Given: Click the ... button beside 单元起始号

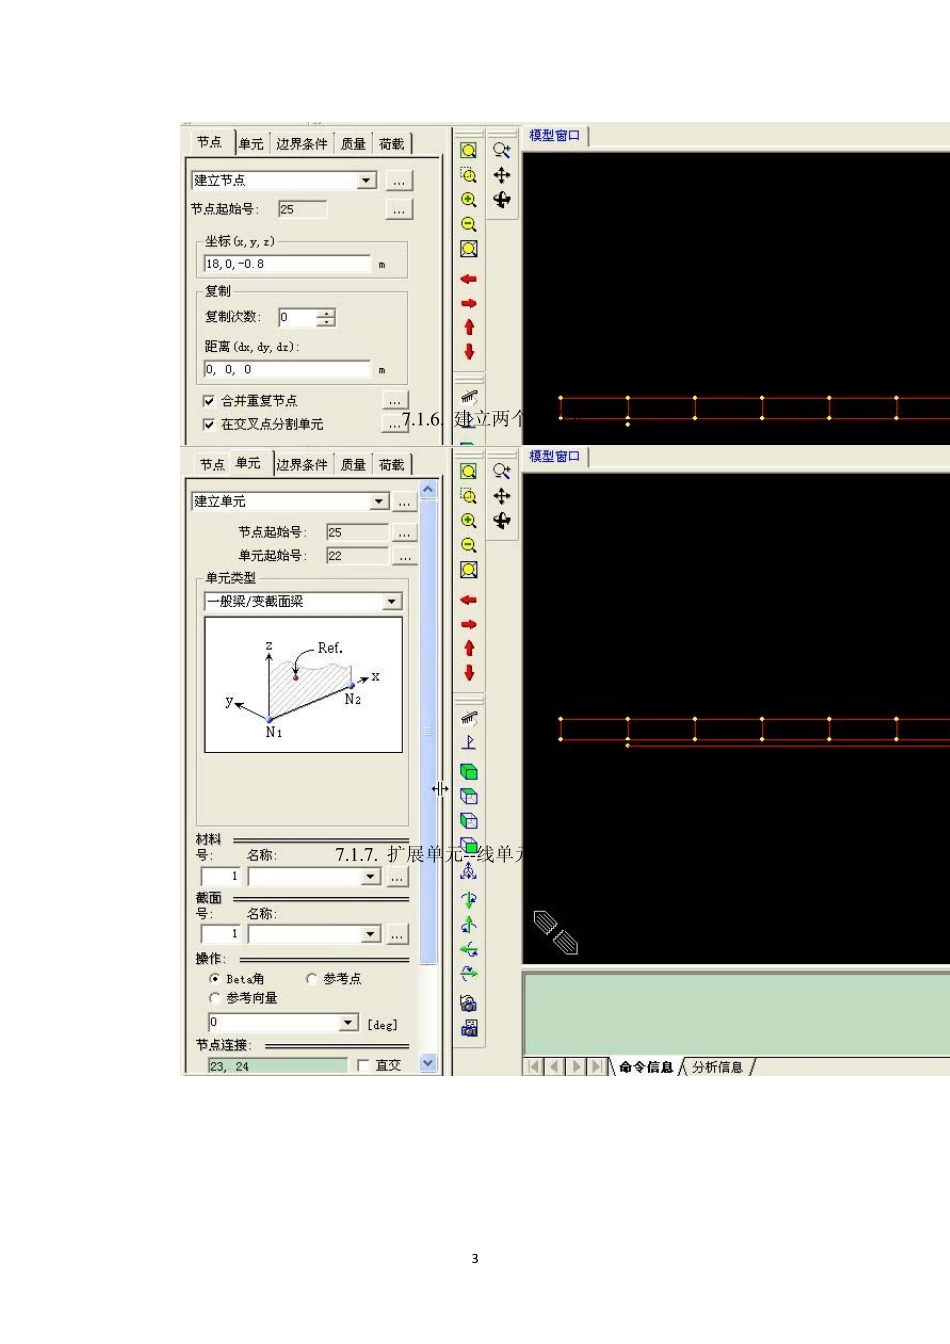Looking at the screenshot, I should coord(404,556).
